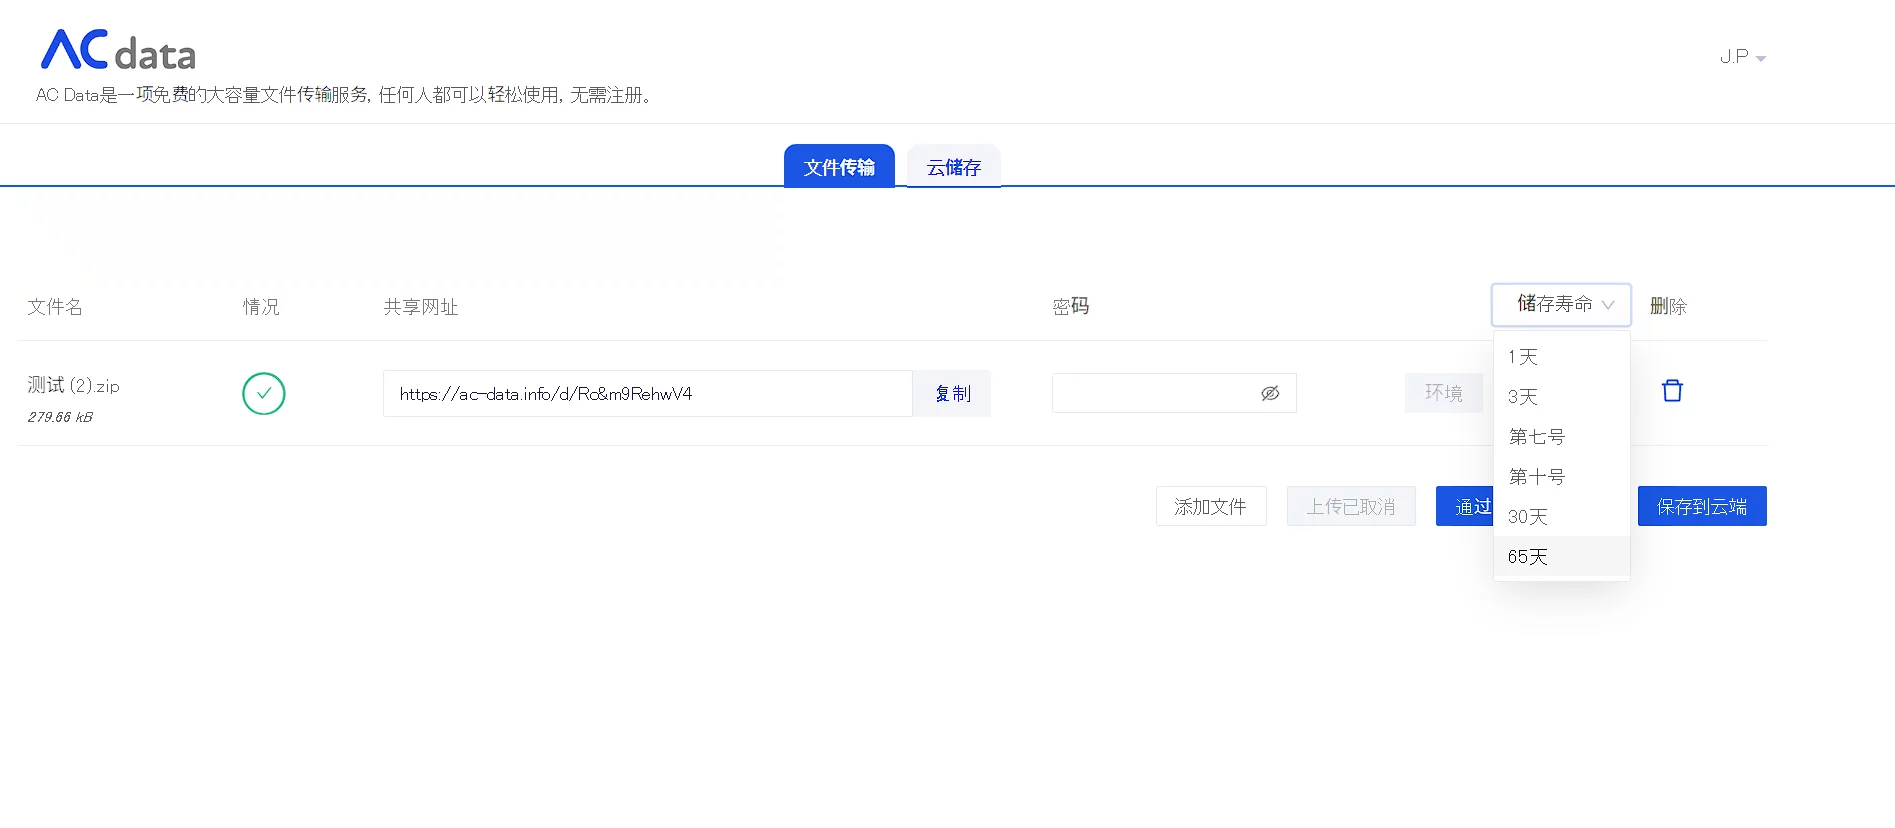Select 65天 storage duration
1895x828 pixels.
pos(1528,557)
